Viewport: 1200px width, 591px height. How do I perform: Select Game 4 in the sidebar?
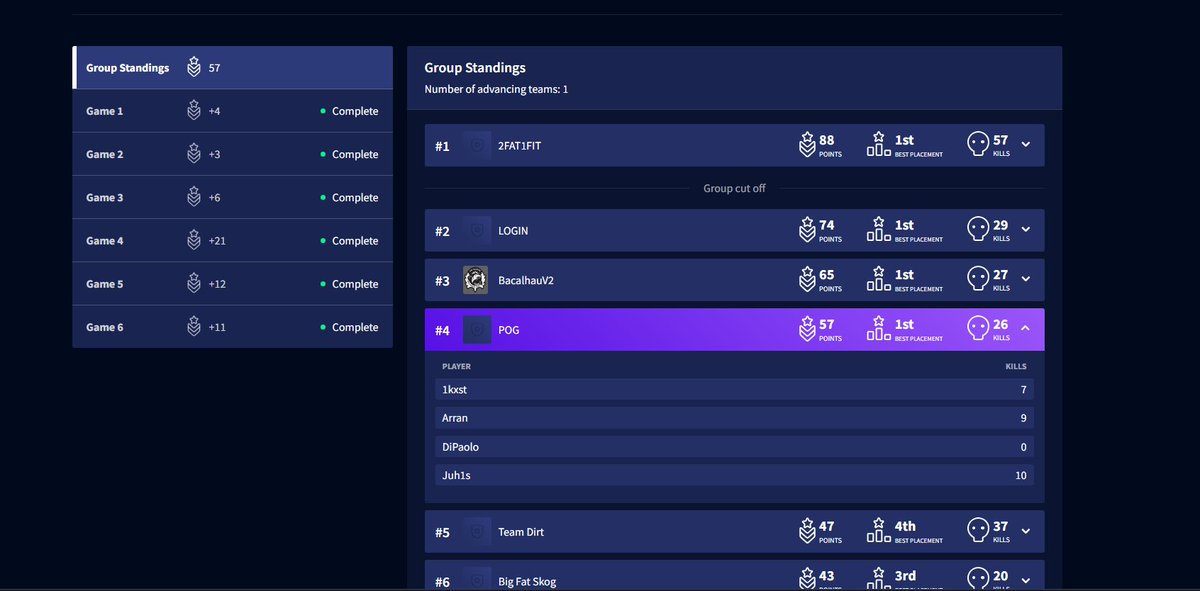click(233, 240)
